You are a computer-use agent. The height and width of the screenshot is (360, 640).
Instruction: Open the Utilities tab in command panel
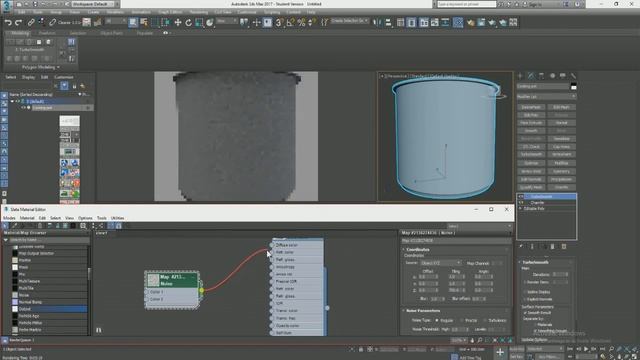click(573, 76)
